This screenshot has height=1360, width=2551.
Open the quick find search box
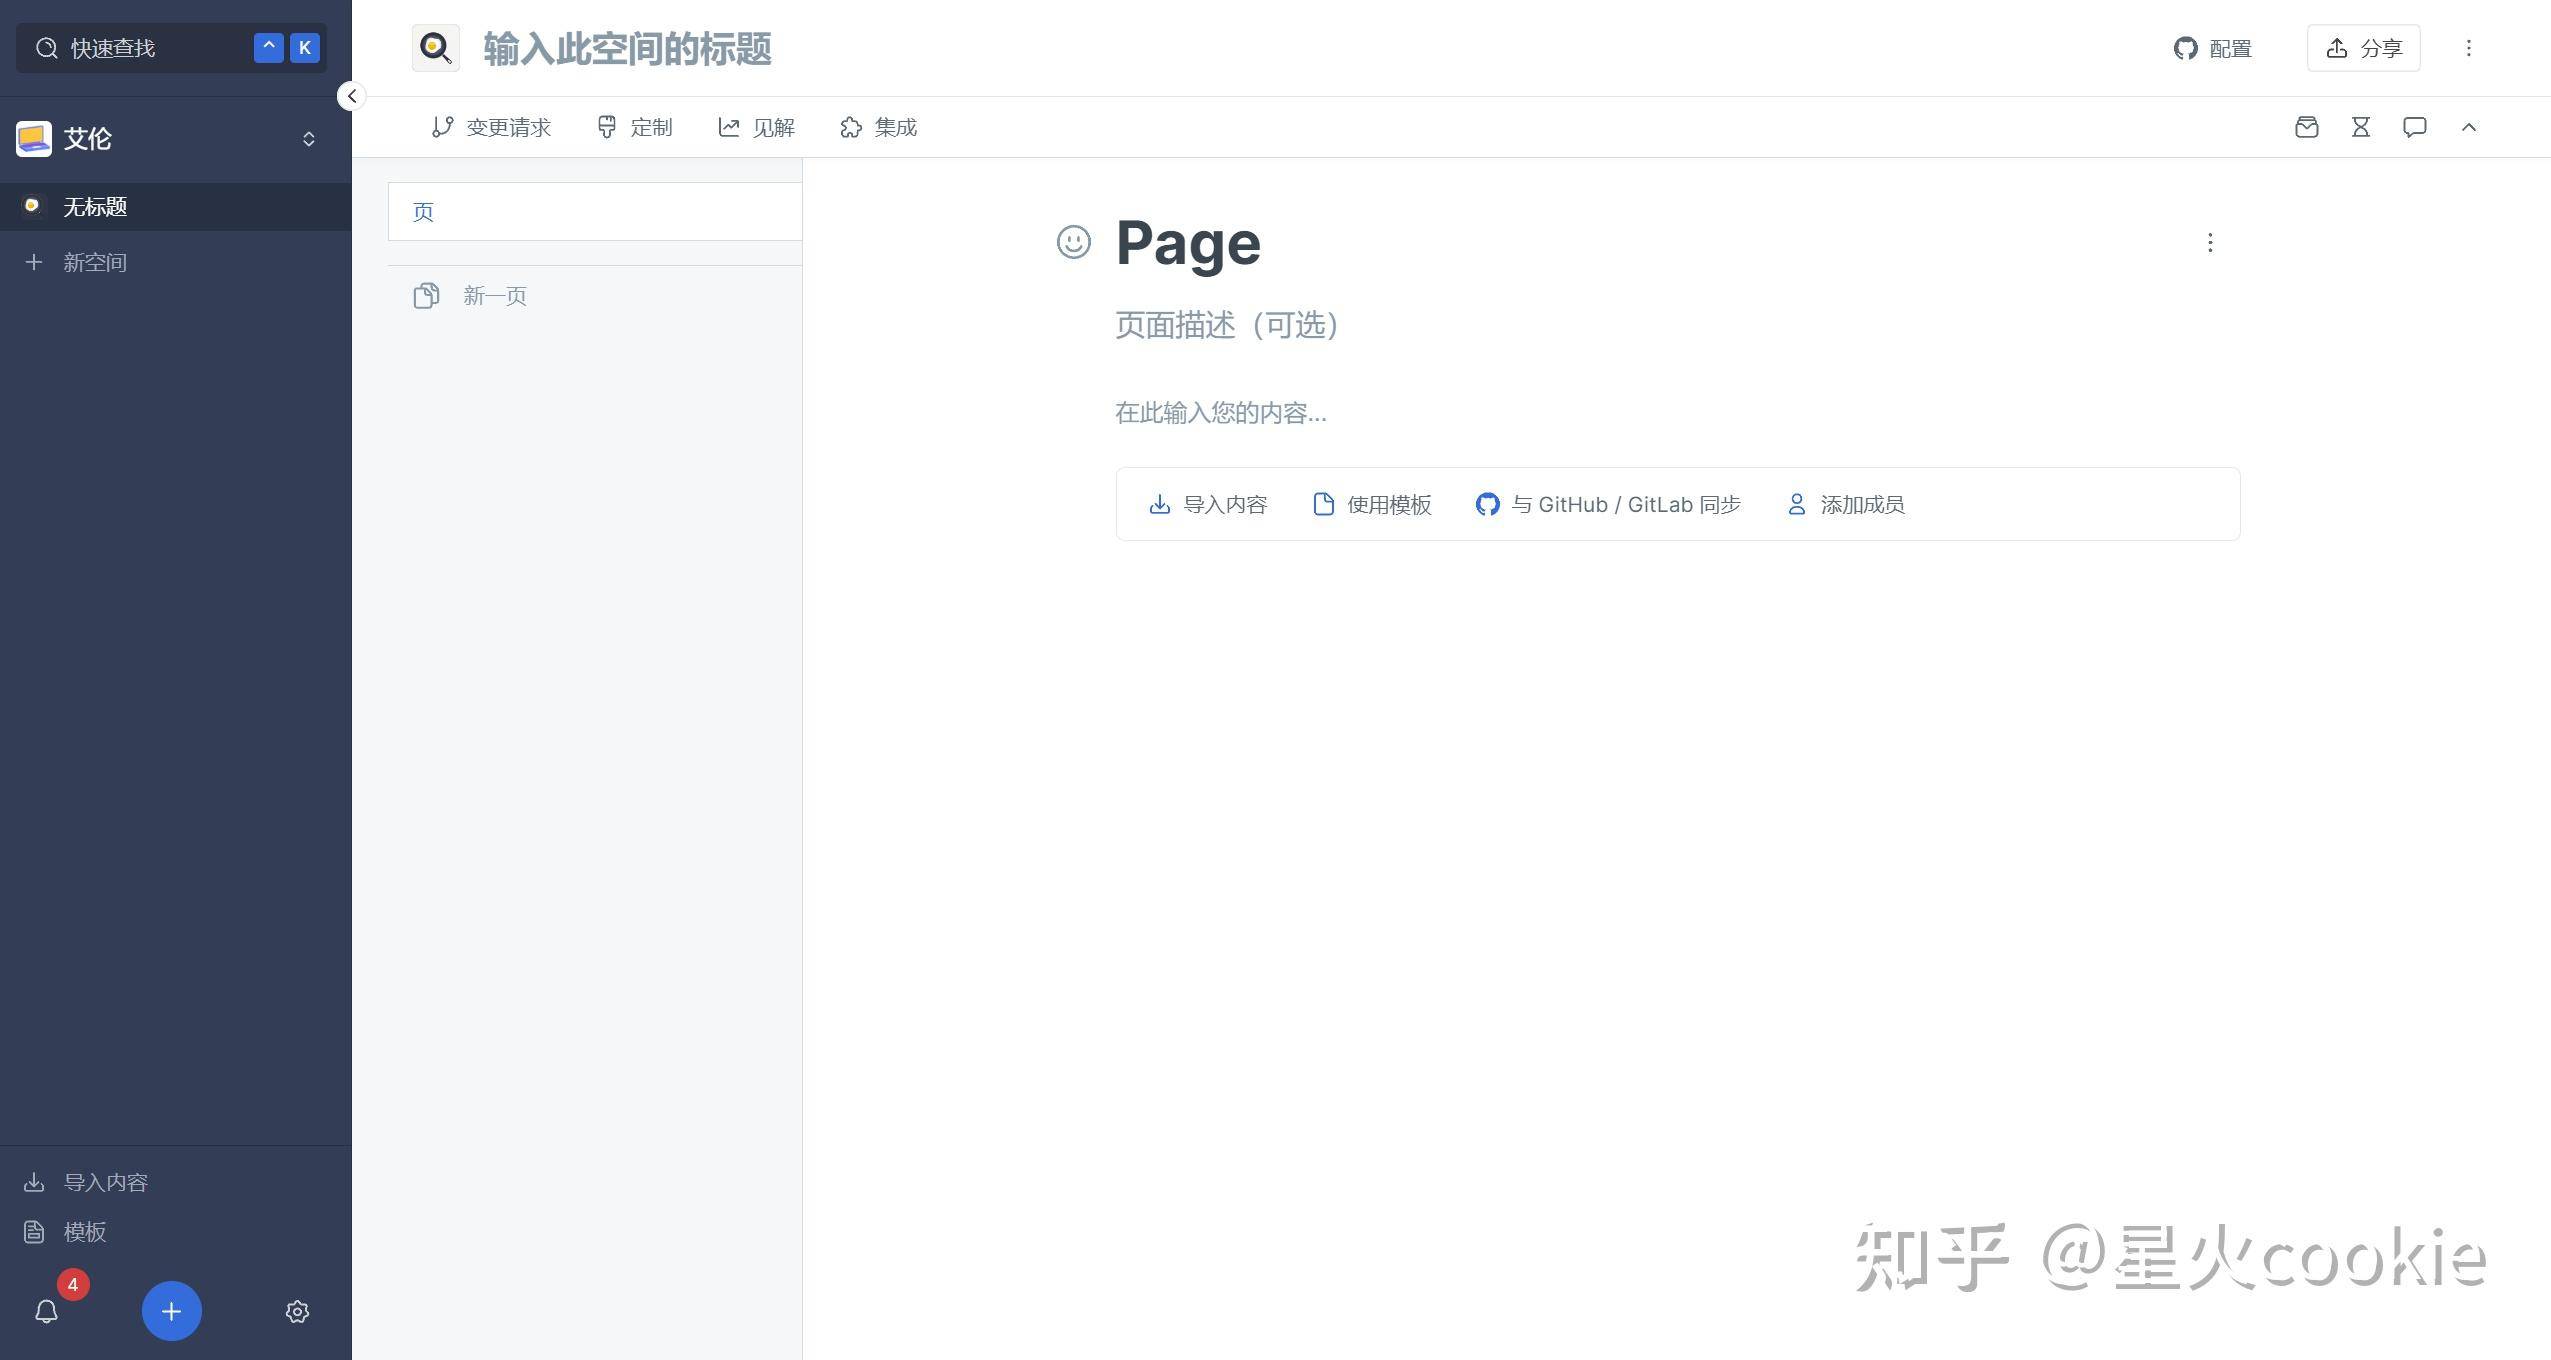pyautogui.click(x=171, y=48)
